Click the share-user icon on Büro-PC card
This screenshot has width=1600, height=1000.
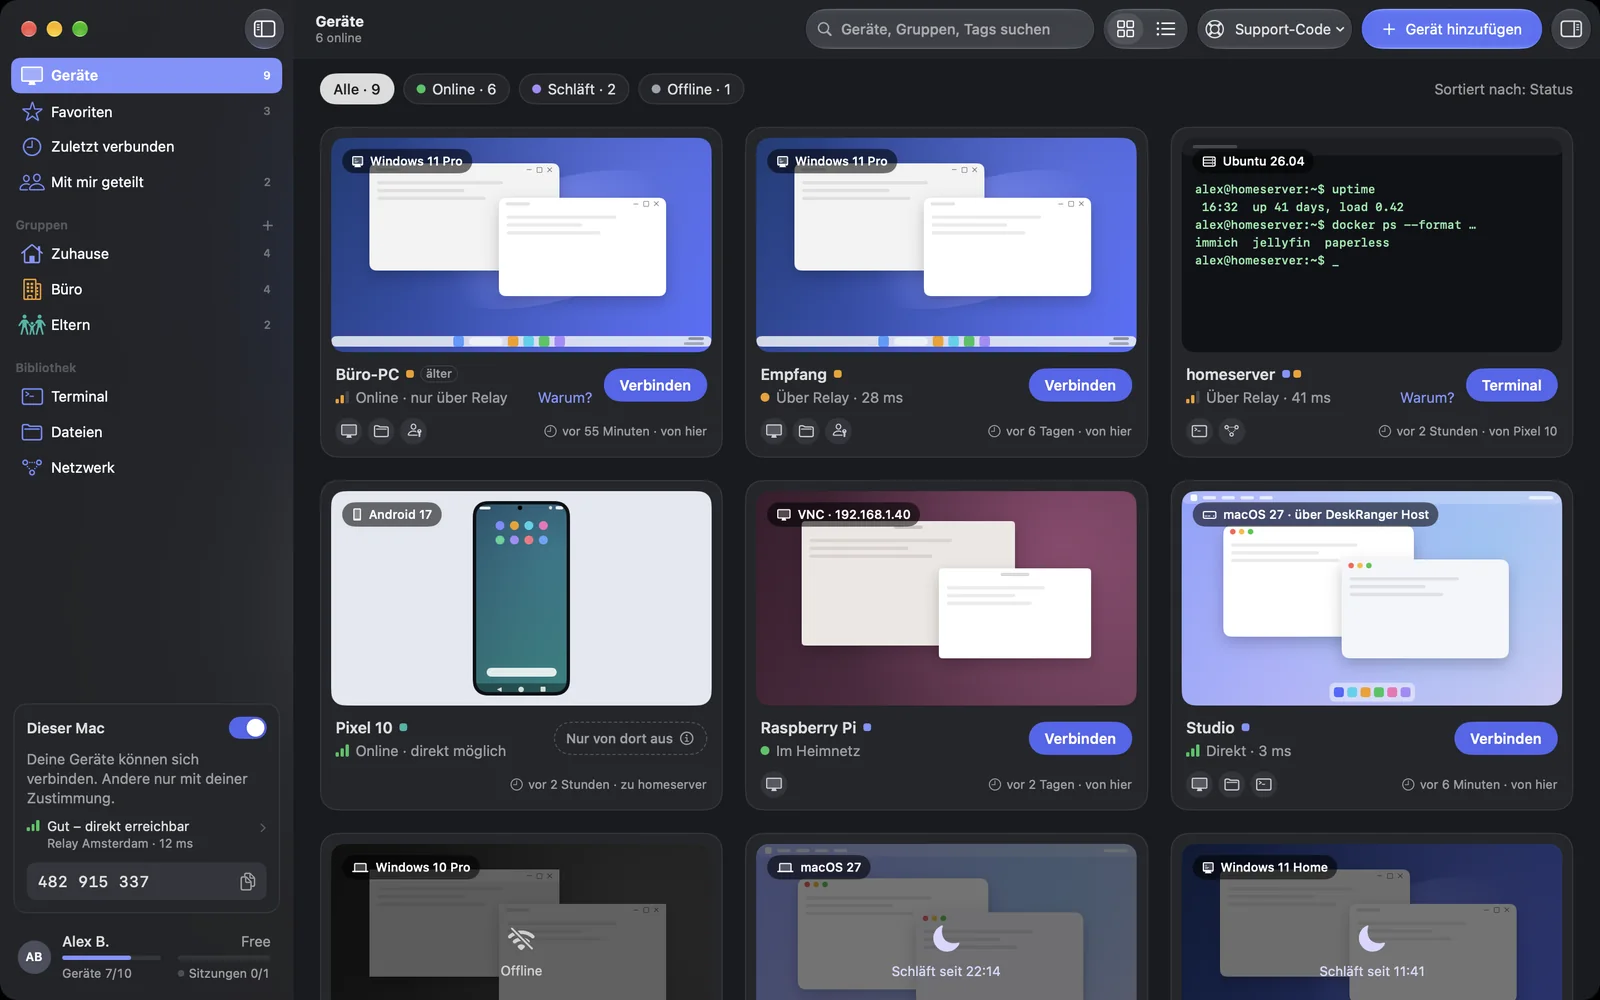[x=414, y=431]
